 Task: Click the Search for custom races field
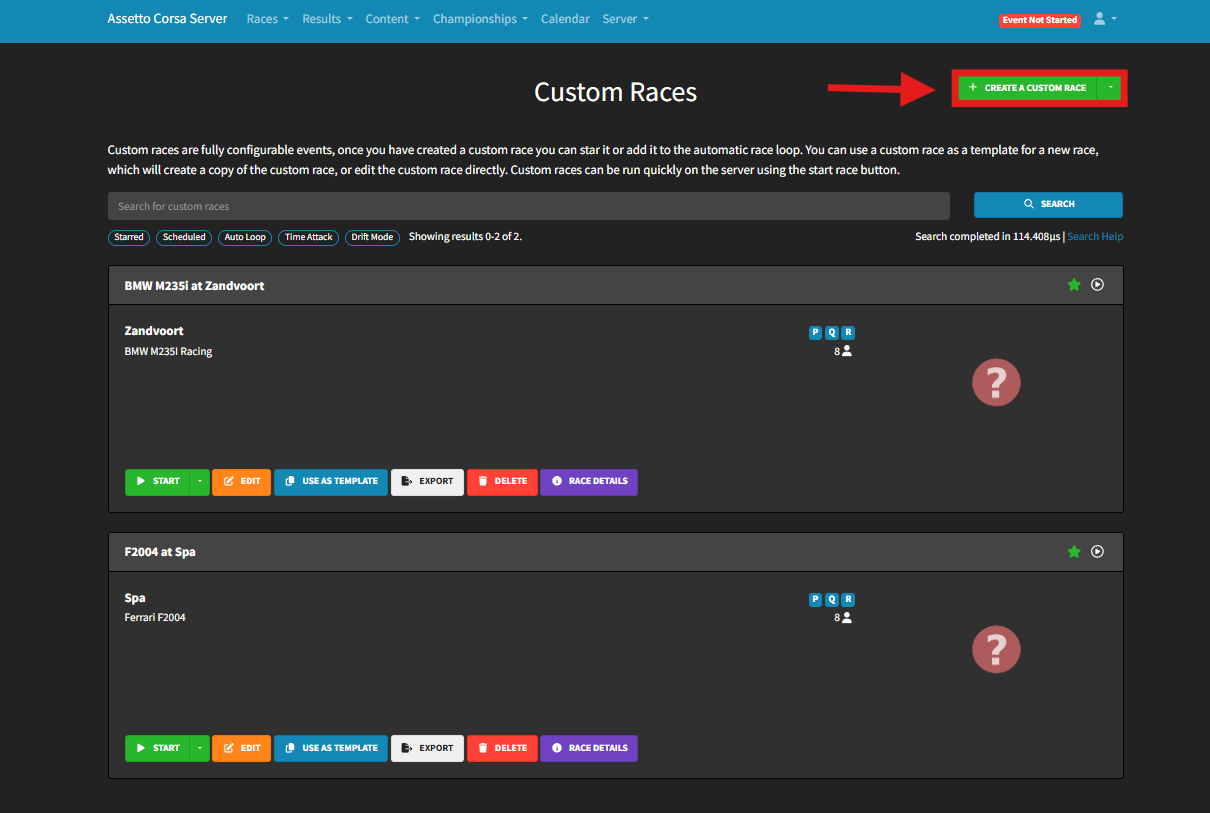coord(529,206)
